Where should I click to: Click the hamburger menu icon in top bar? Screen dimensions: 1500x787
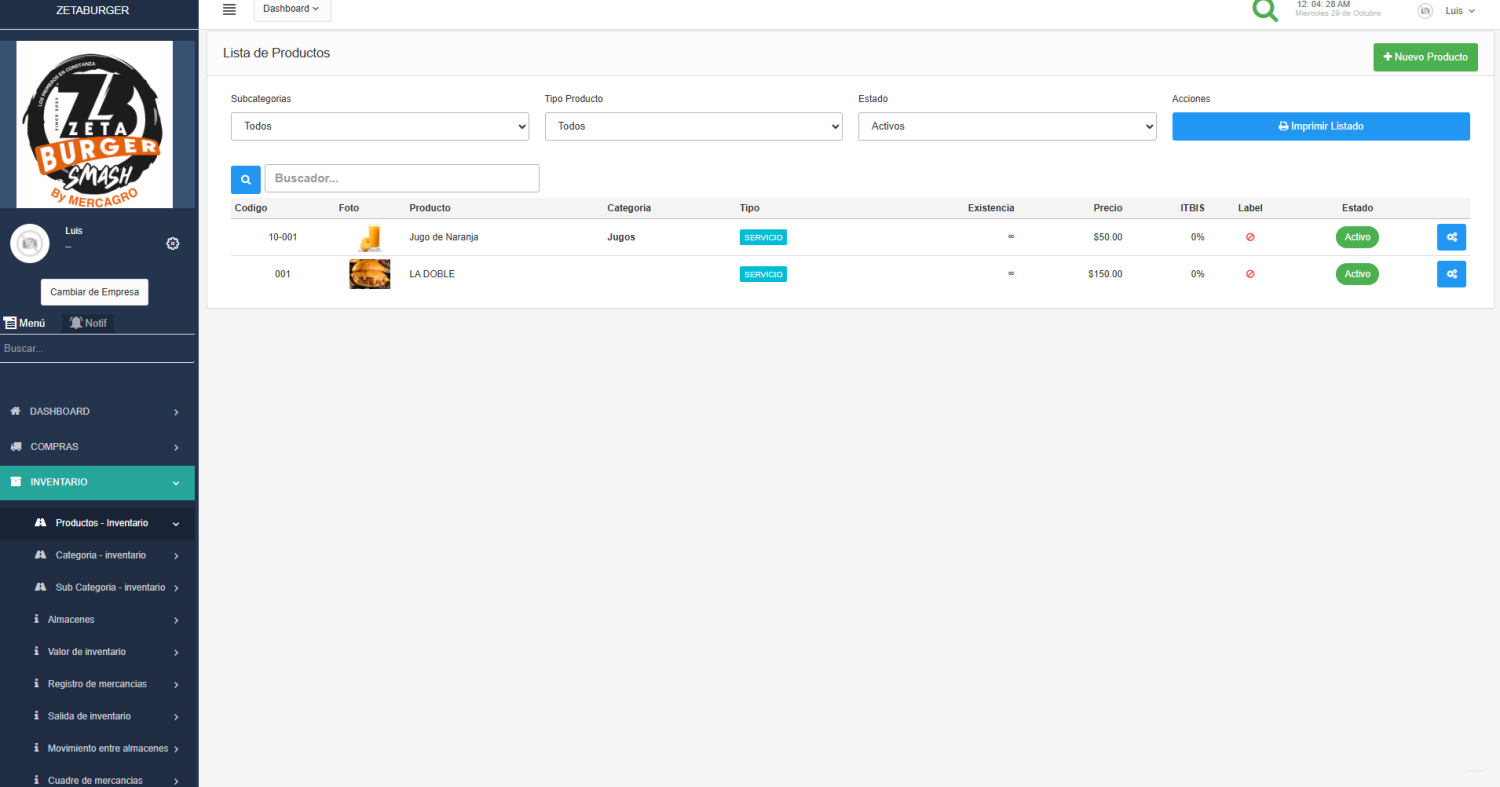pos(229,10)
